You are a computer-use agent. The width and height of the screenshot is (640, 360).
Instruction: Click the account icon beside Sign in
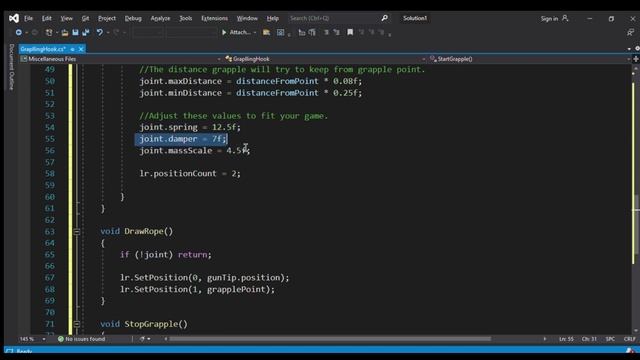(565, 18)
